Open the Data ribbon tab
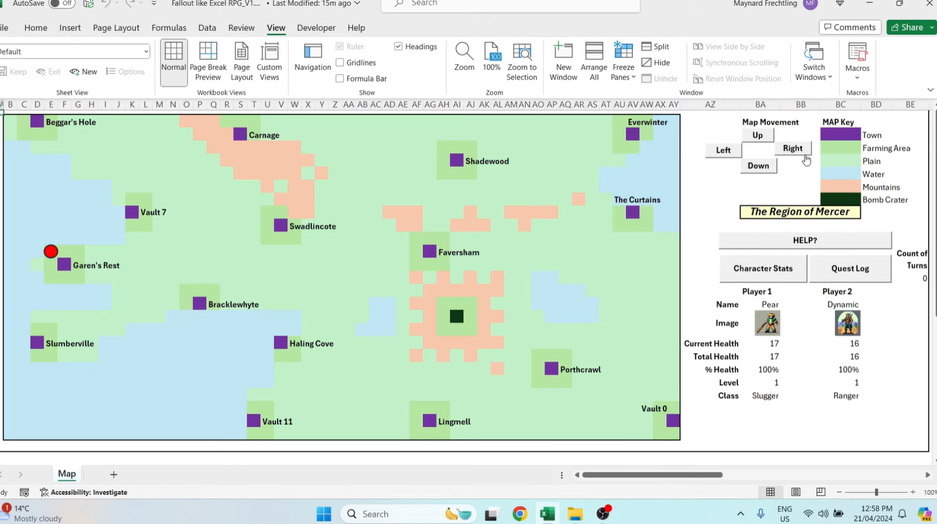937x524 pixels. tap(207, 27)
